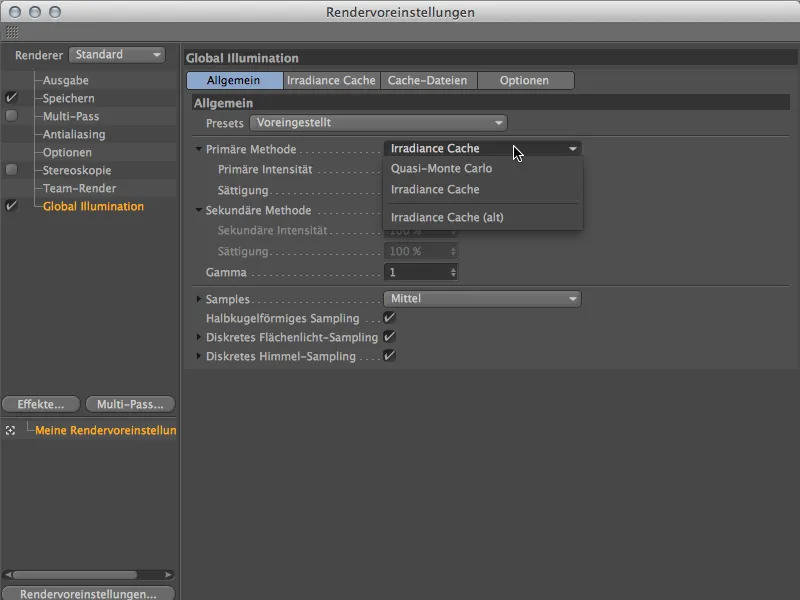Screen dimensions: 800x600
Task: Close the Primäre Methode dropdown
Action: (x=483, y=148)
